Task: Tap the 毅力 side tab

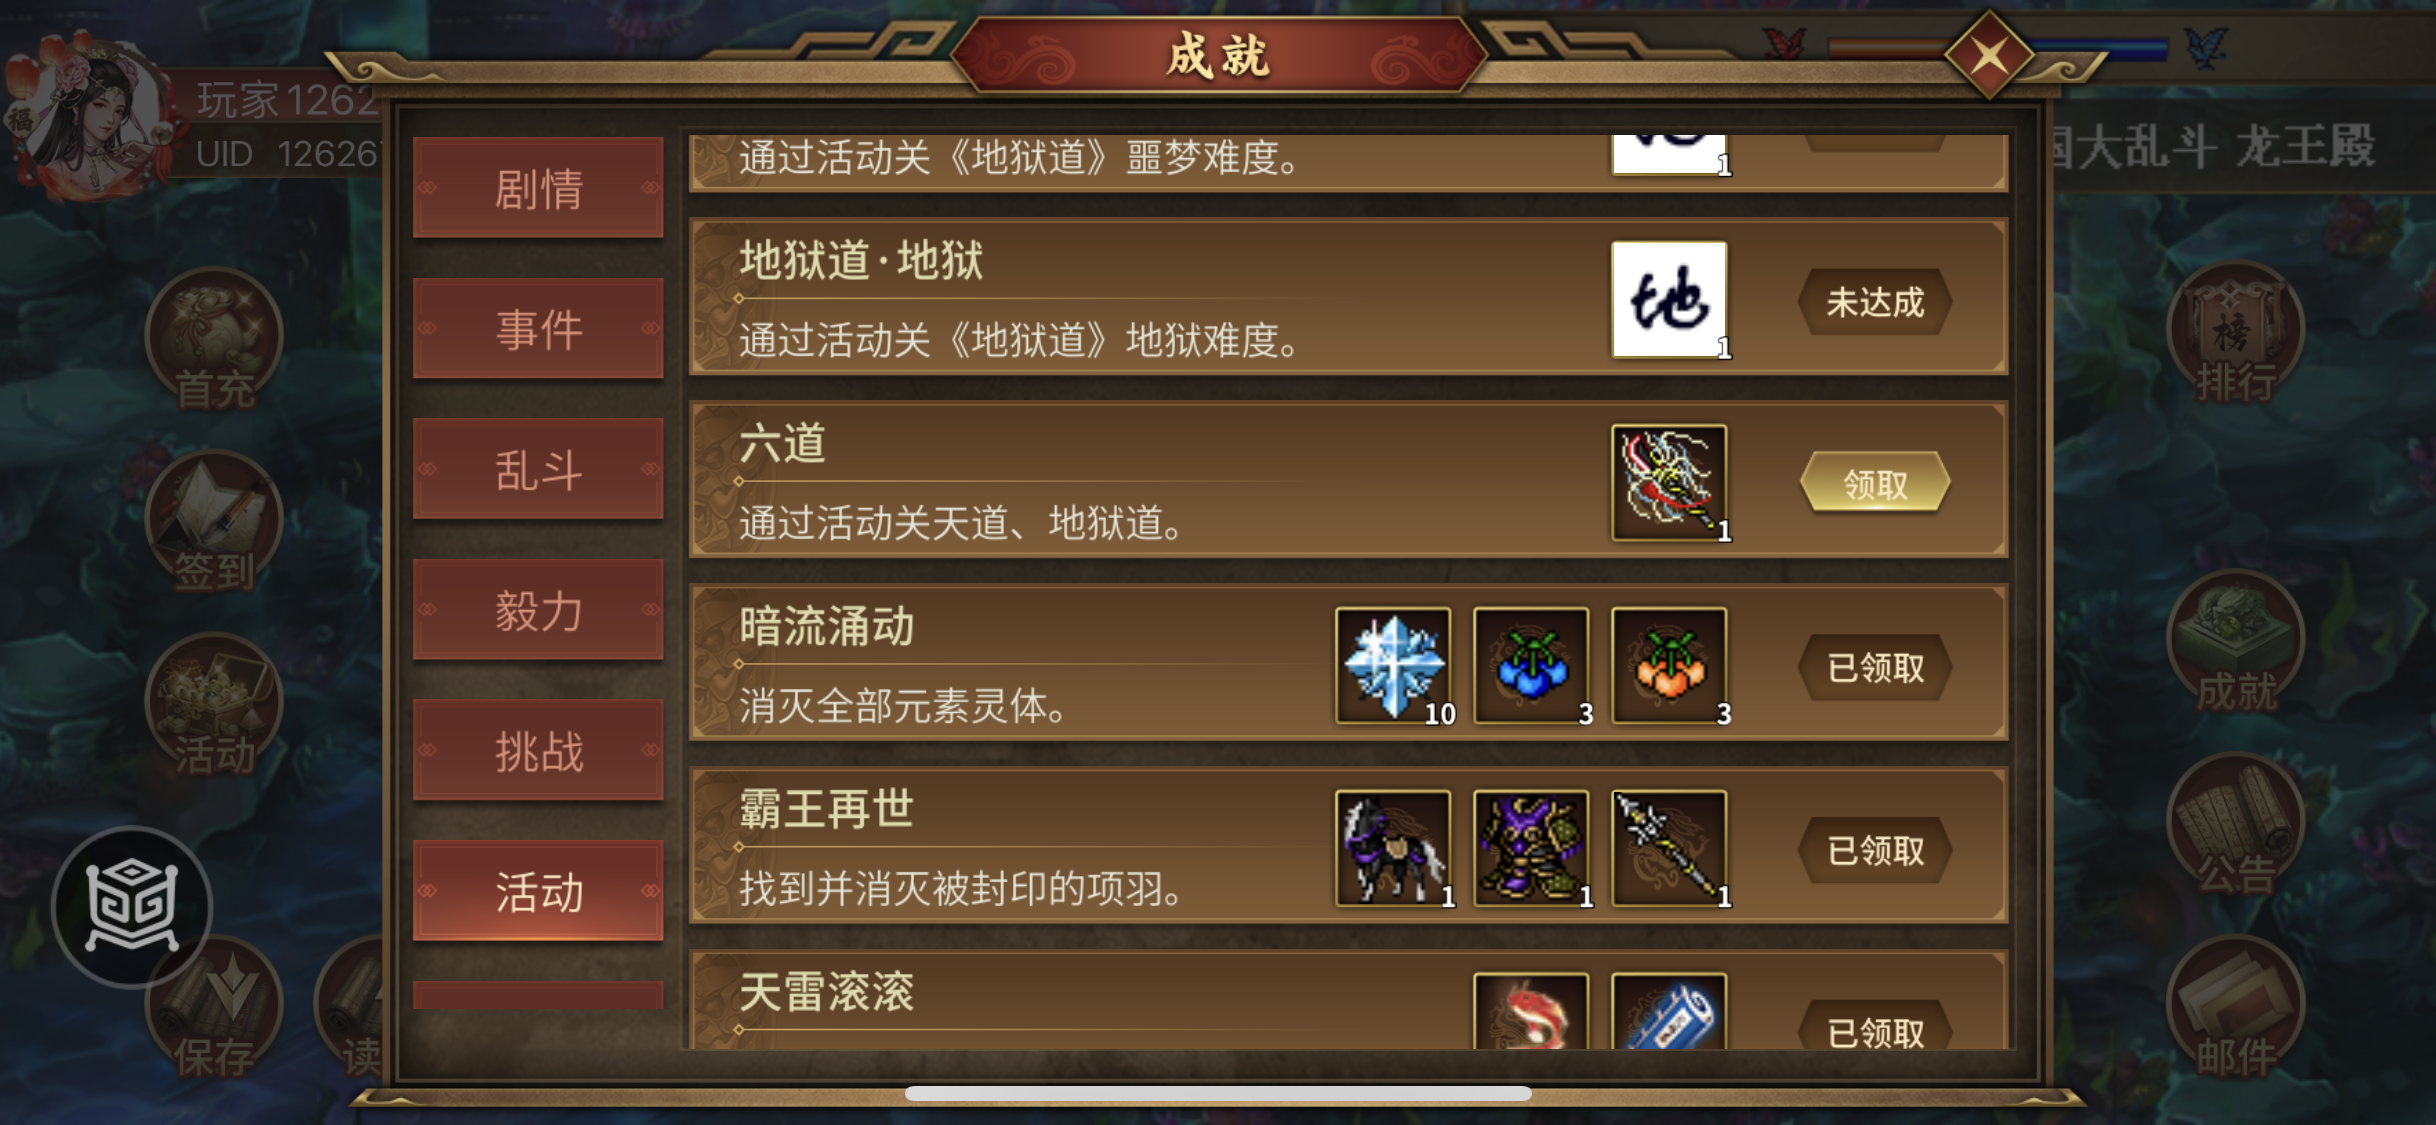Action: (538, 610)
